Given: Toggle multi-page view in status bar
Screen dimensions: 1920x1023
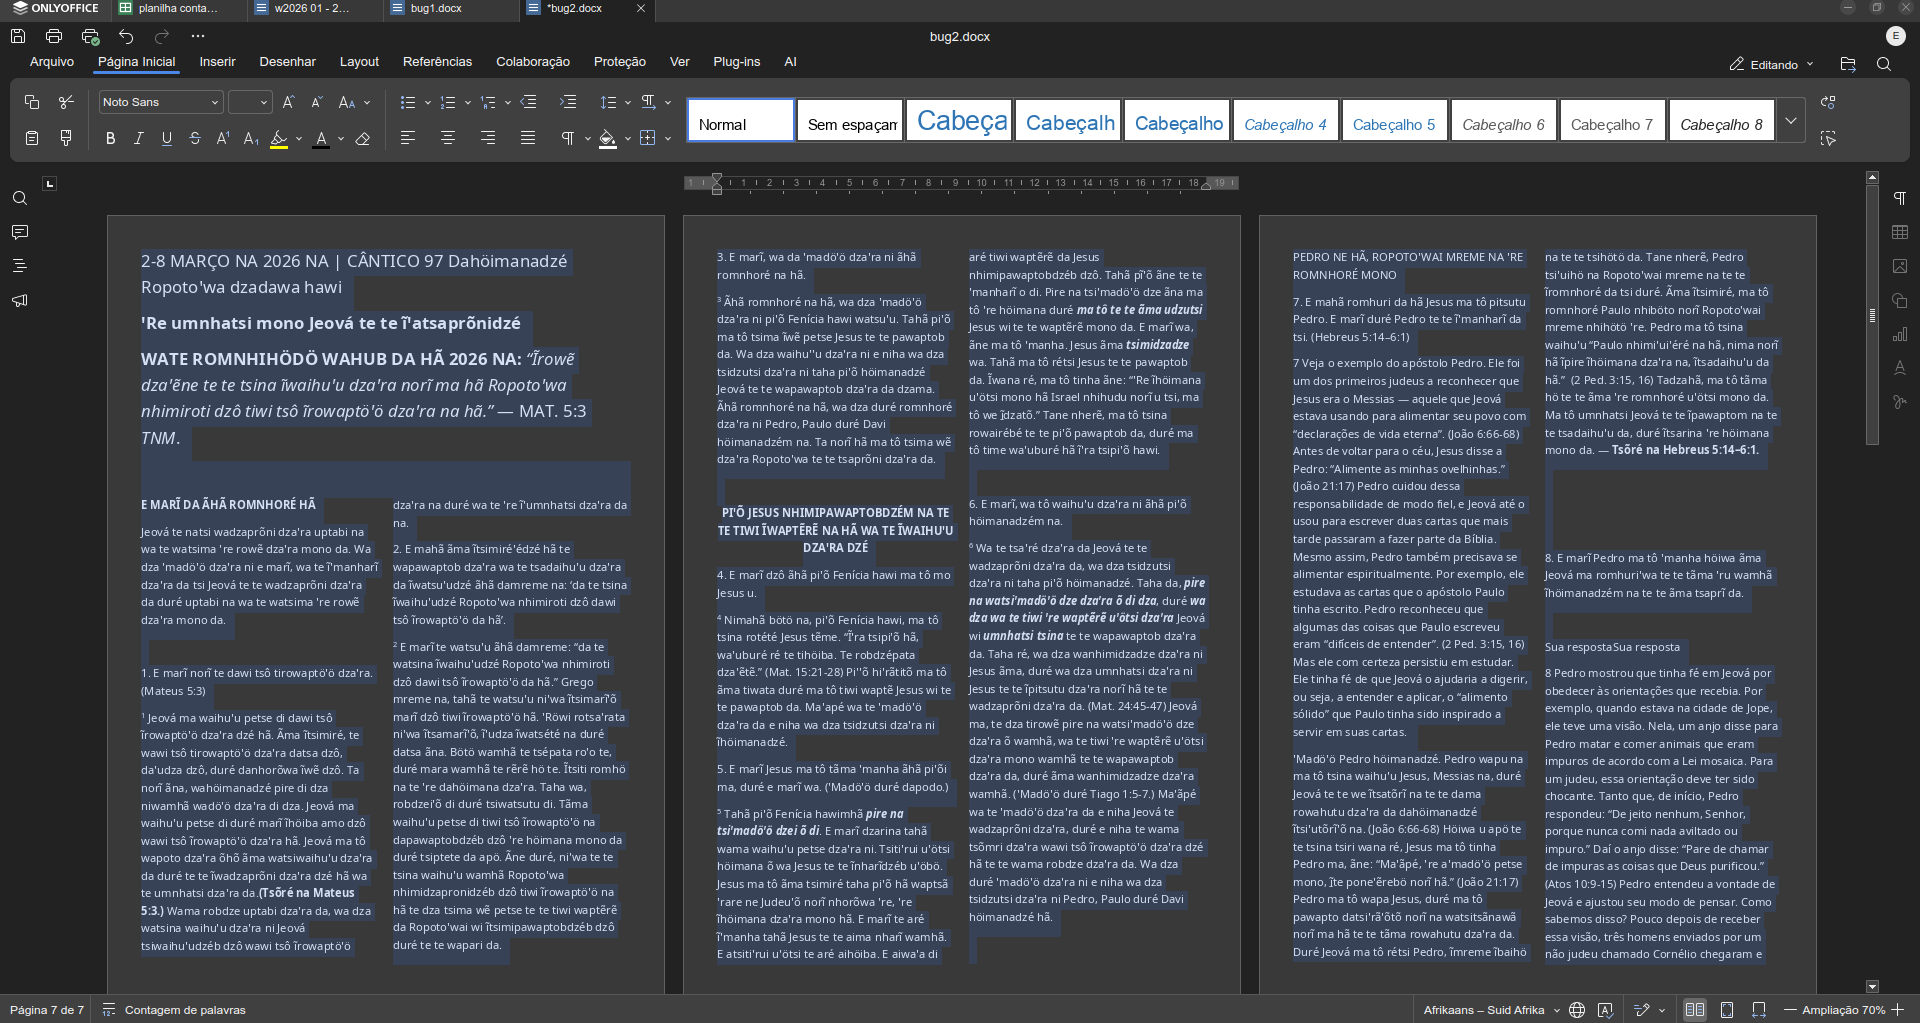Looking at the screenshot, I should 1694,1010.
